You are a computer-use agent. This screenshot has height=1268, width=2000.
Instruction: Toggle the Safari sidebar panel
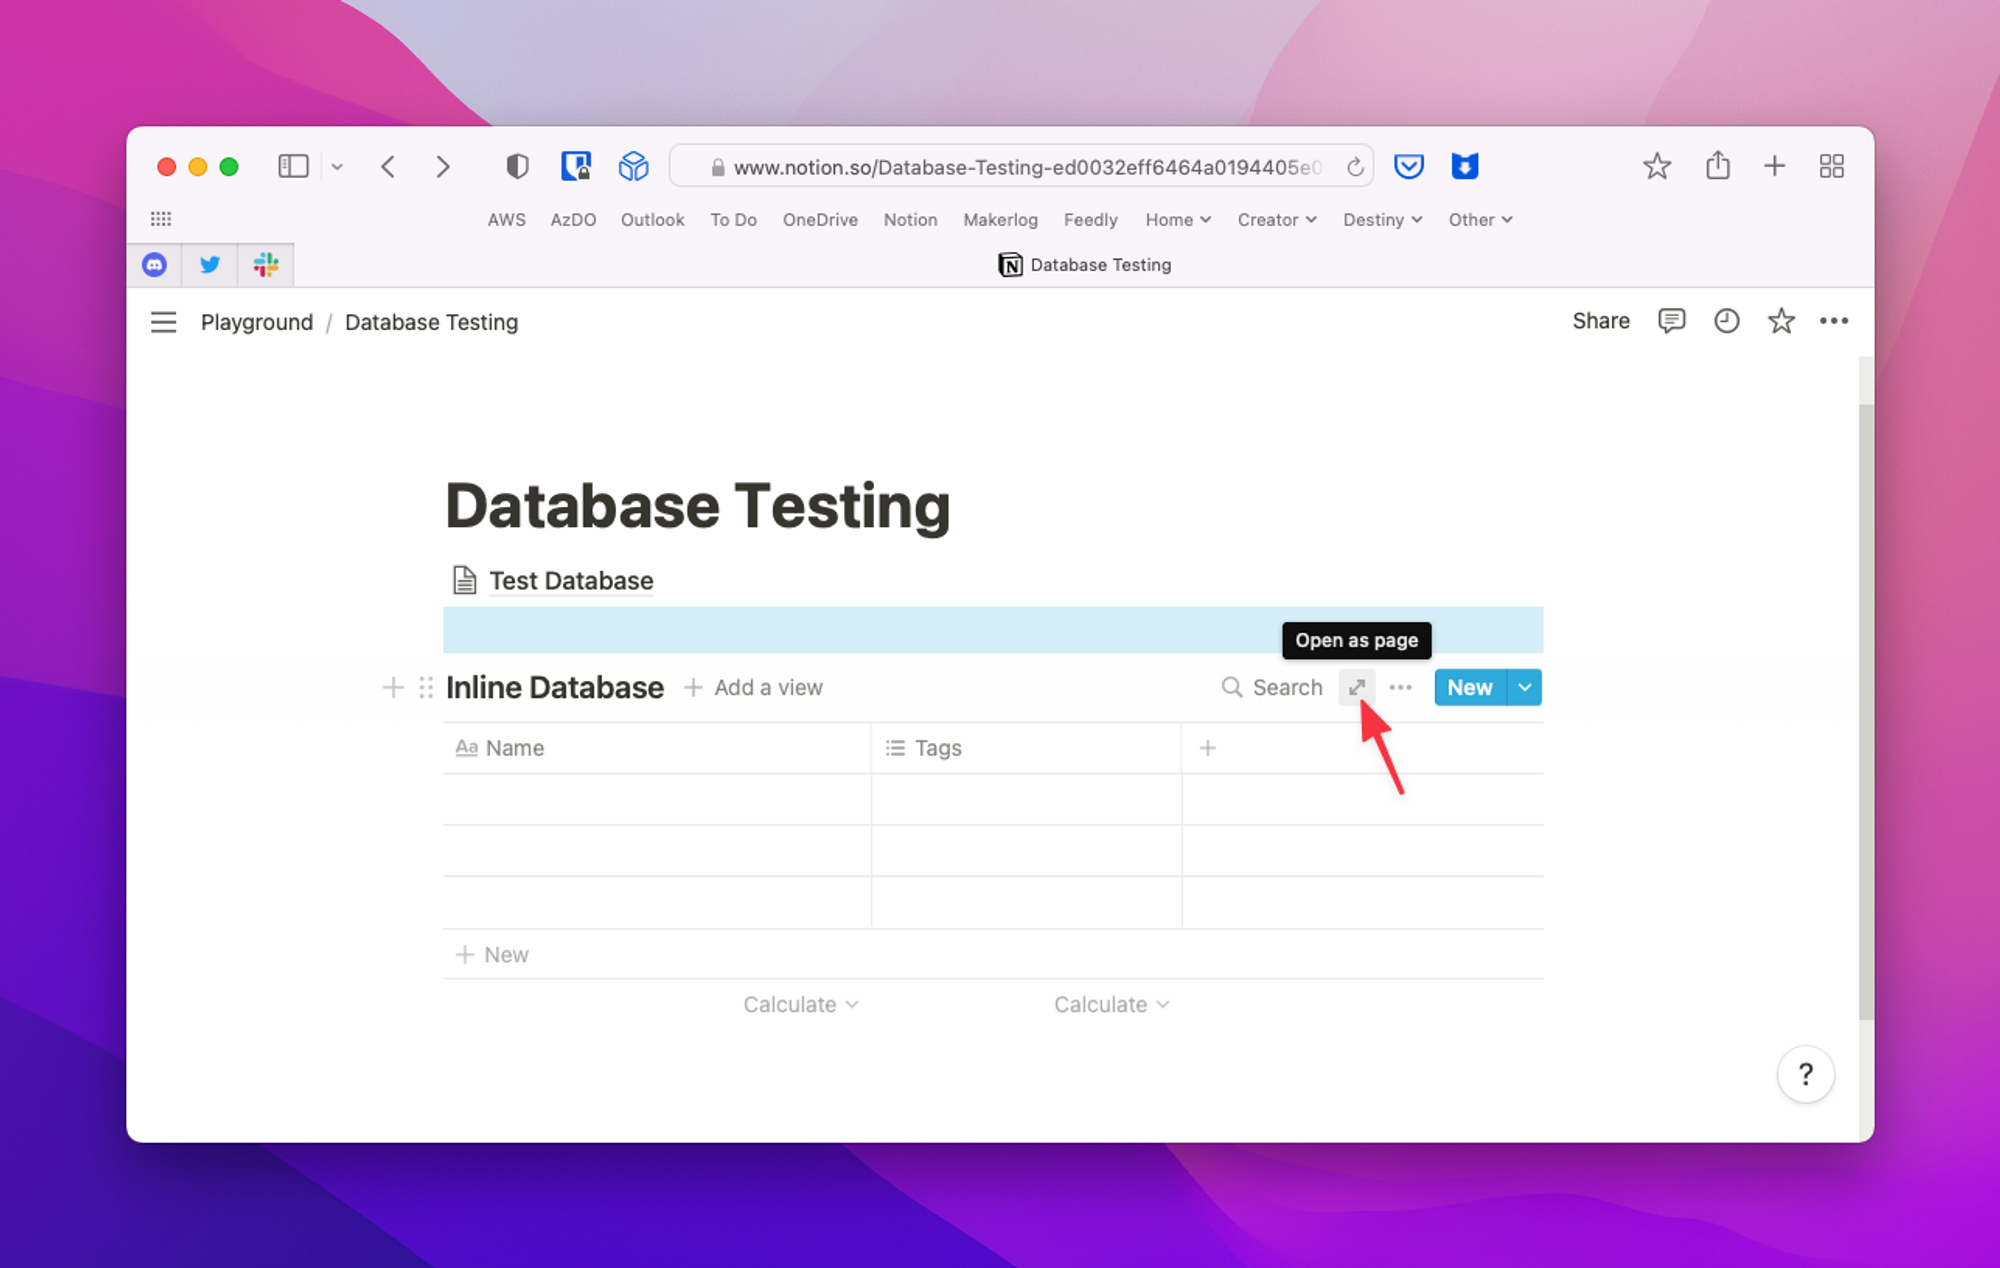(x=293, y=166)
